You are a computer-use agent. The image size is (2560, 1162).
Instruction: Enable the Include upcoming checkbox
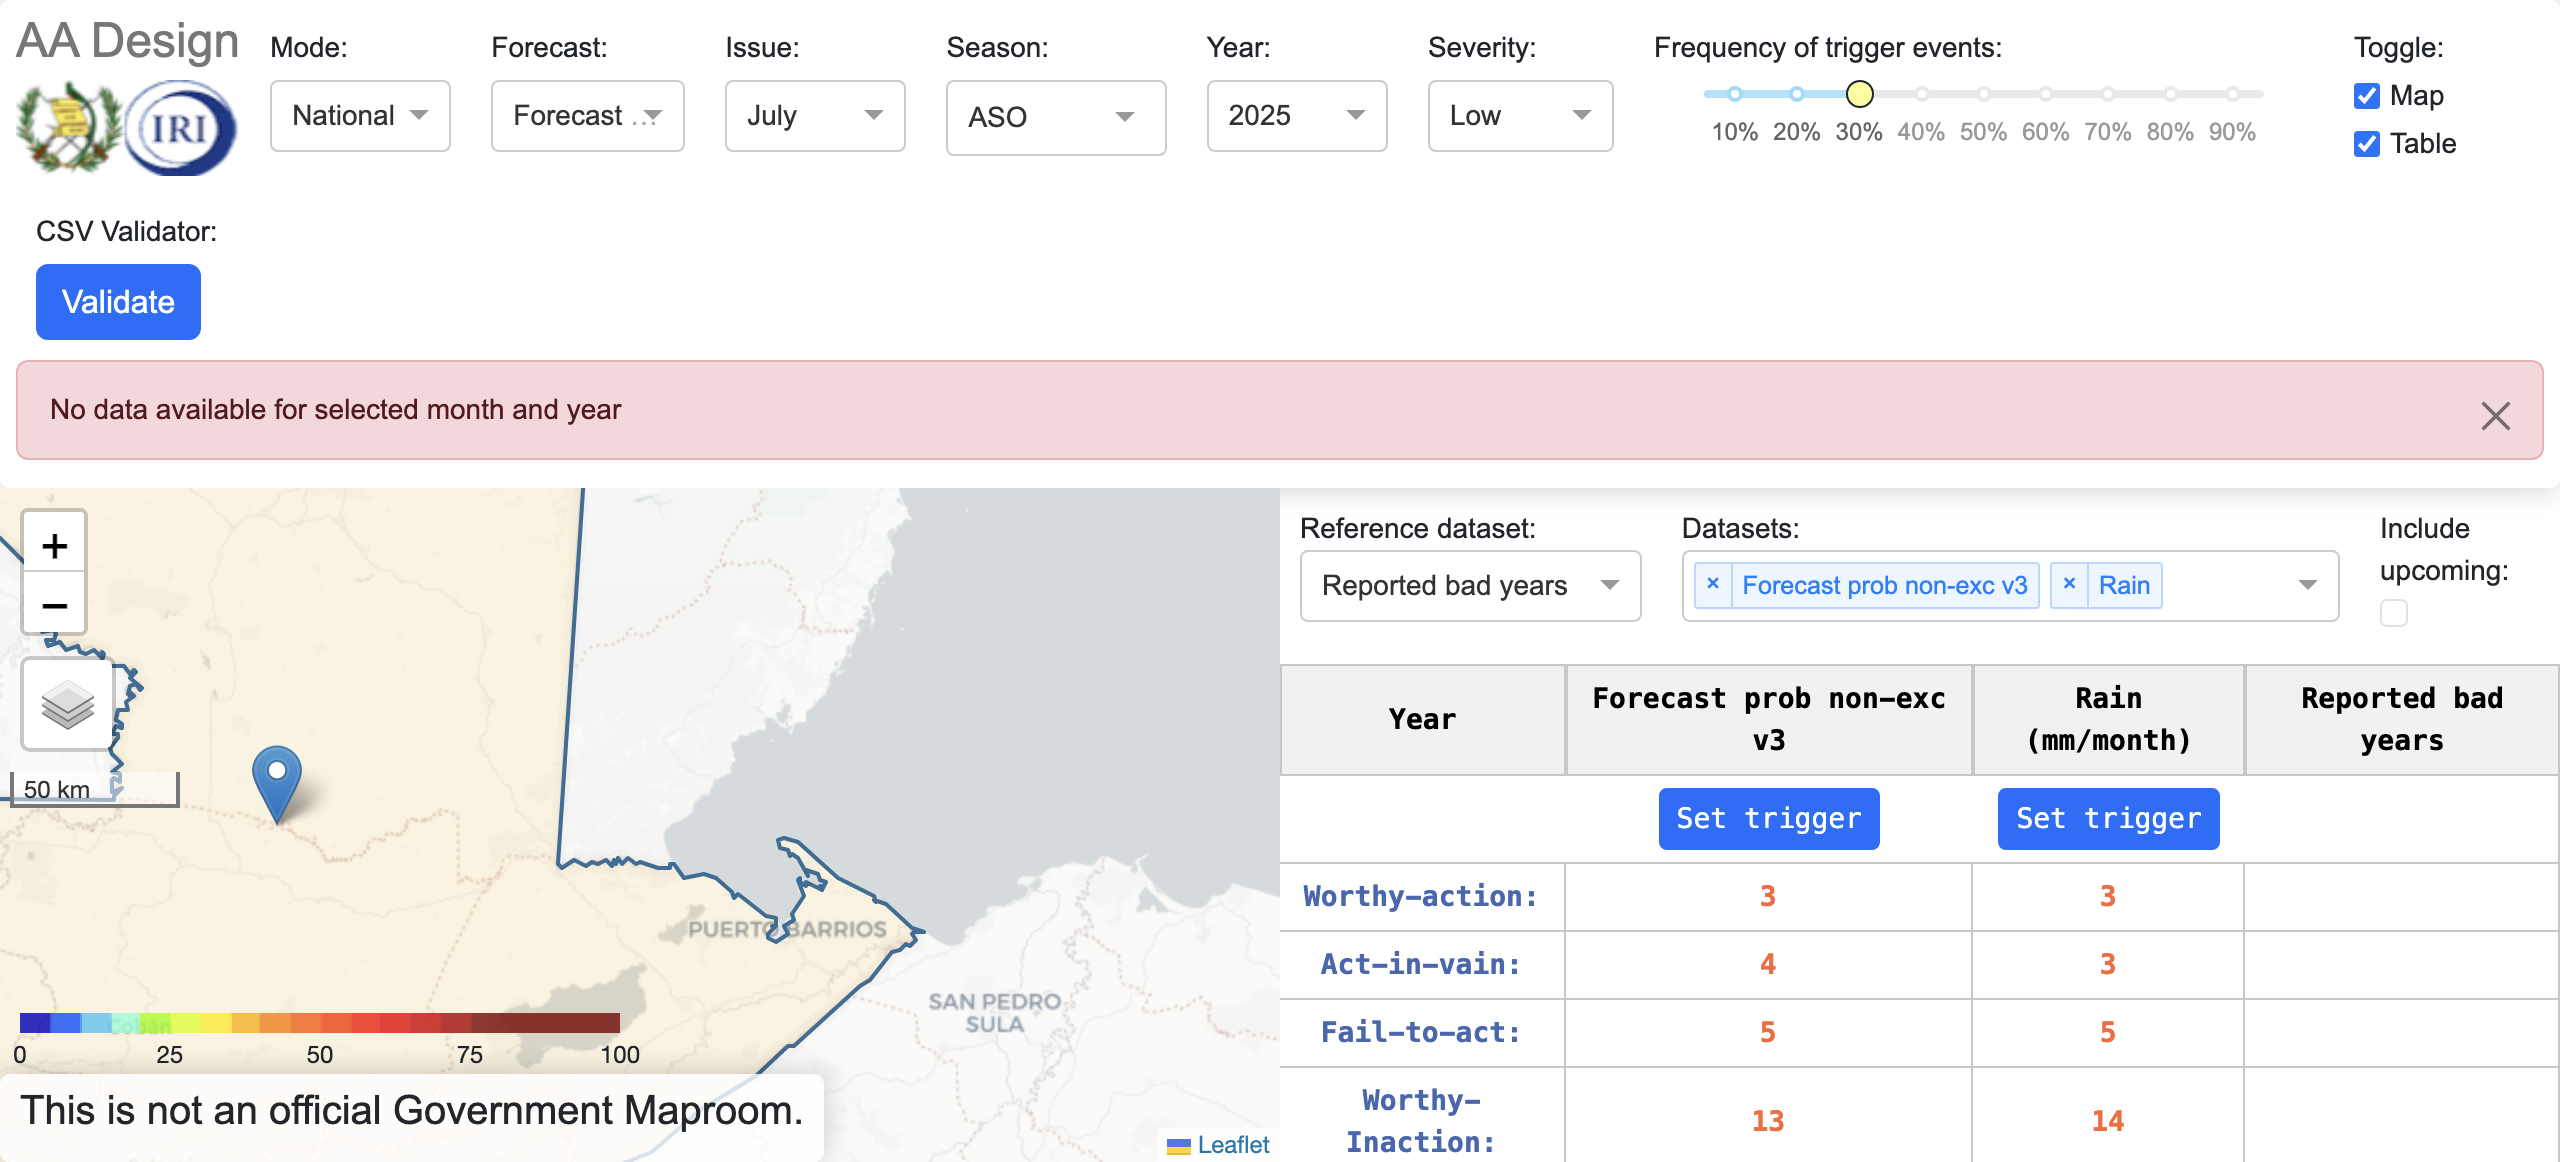[x=2394, y=612]
